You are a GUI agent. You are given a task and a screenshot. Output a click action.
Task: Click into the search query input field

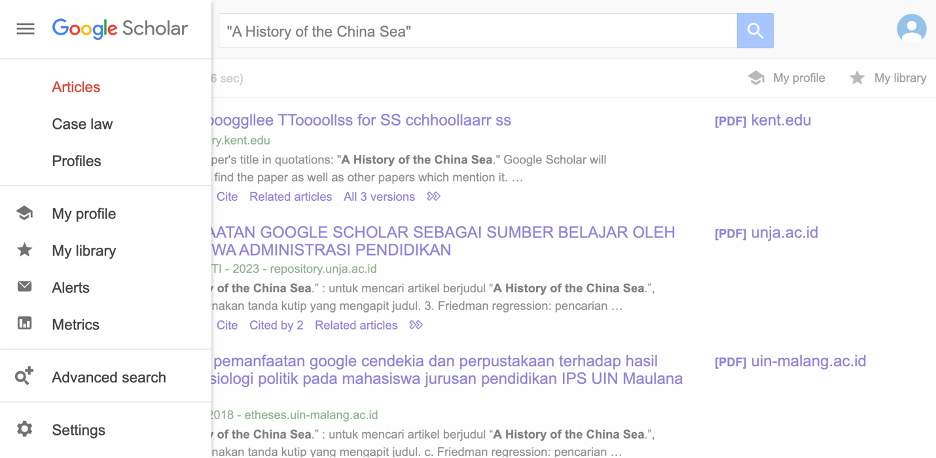click(x=478, y=31)
